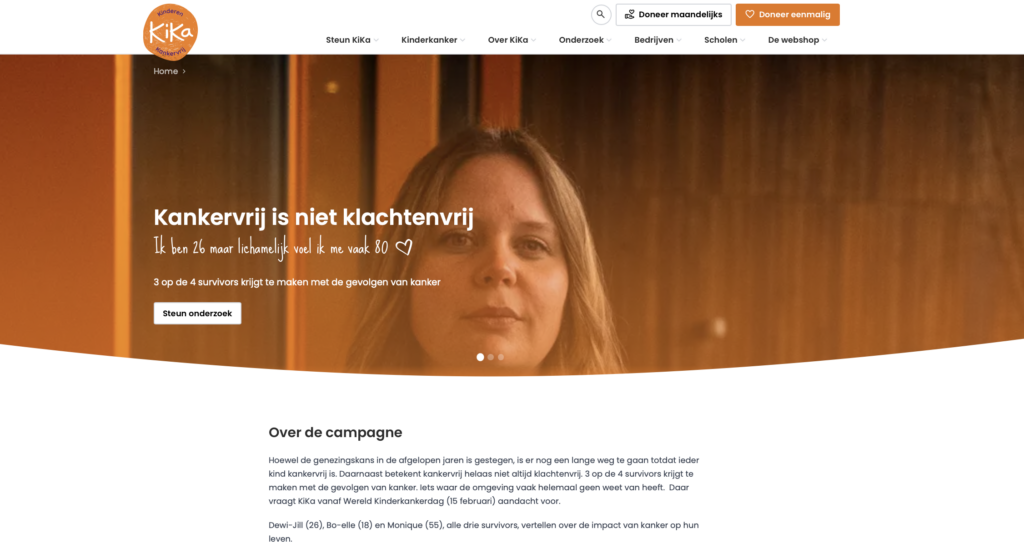Expand the Kinderkanker dropdown chevron
This screenshot has height=548, width=1024.
tap(462, 40)
